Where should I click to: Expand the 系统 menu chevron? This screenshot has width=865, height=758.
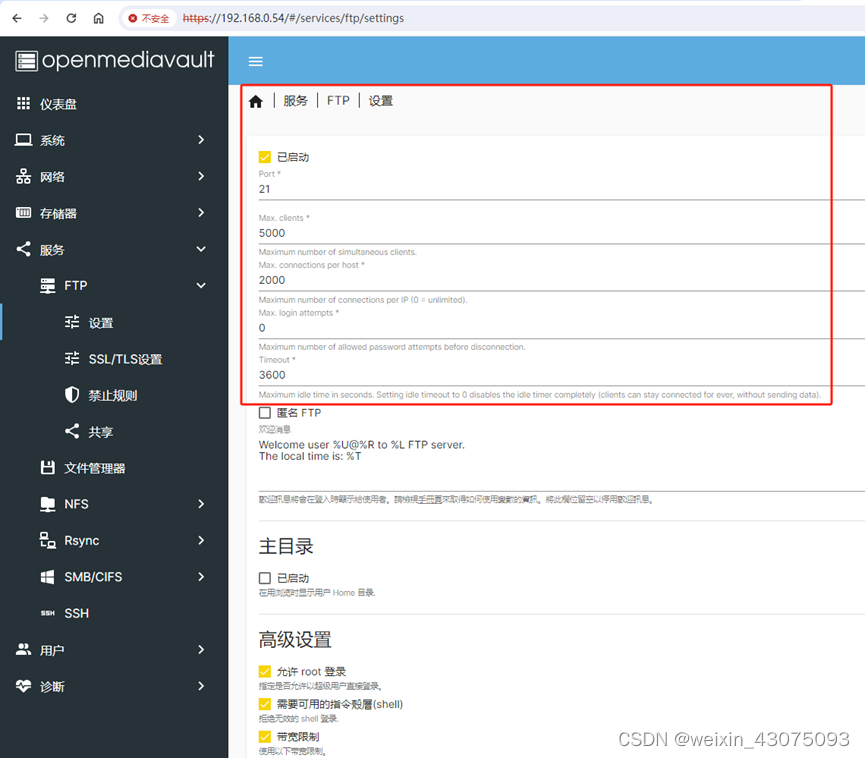click(201, 140)
